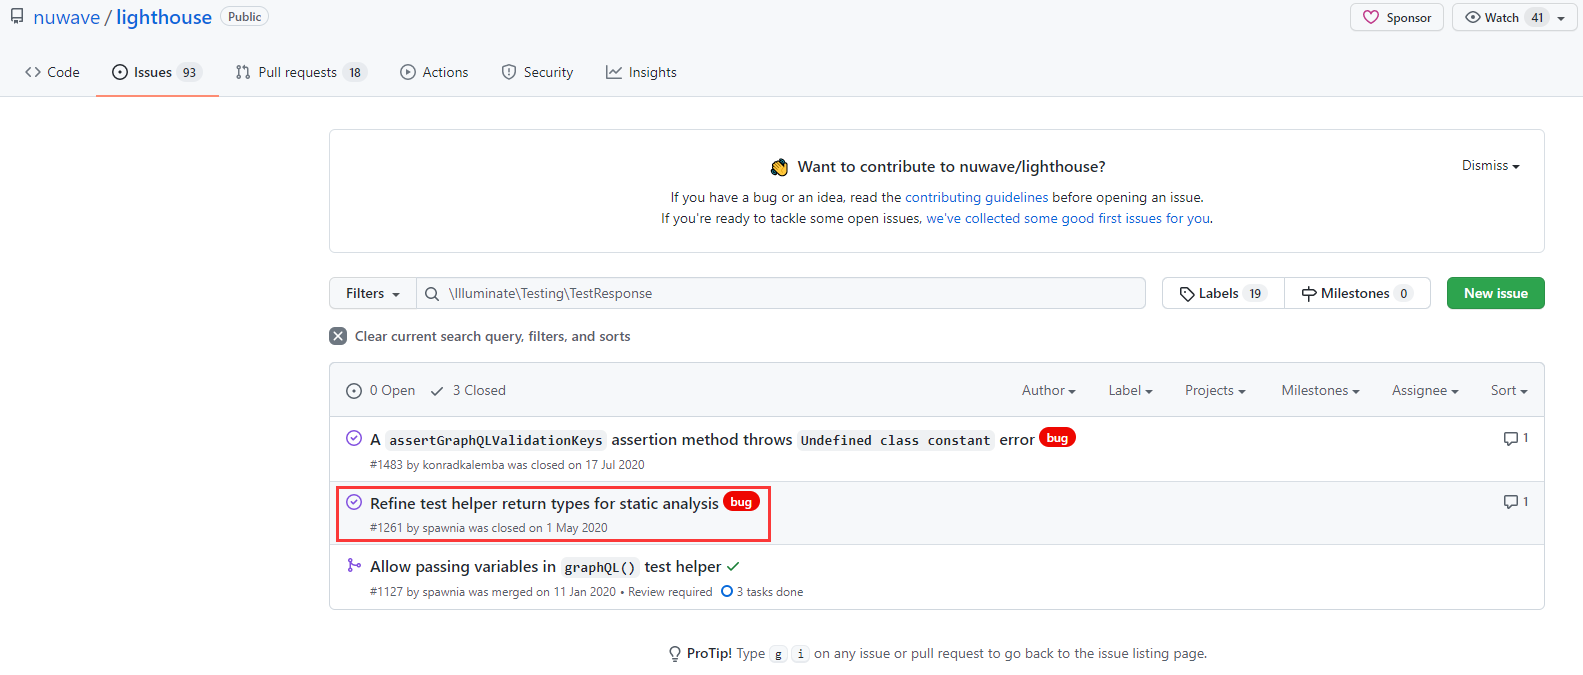1583x675 pixels.
Task: Click the merged pull request icon for #1127
Action: click(x=354, y=566)
